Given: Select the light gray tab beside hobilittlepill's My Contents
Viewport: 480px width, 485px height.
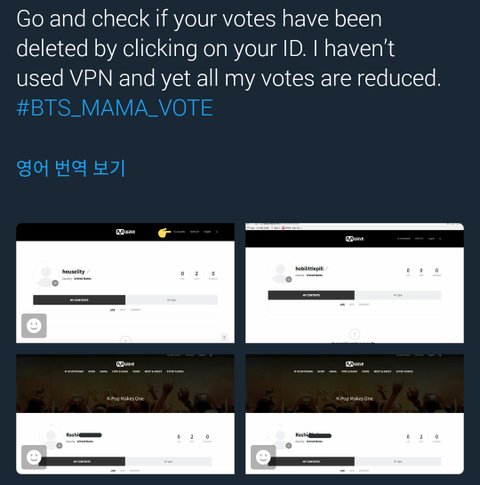Looking at the screenshot, I should (x=399, y=295).
